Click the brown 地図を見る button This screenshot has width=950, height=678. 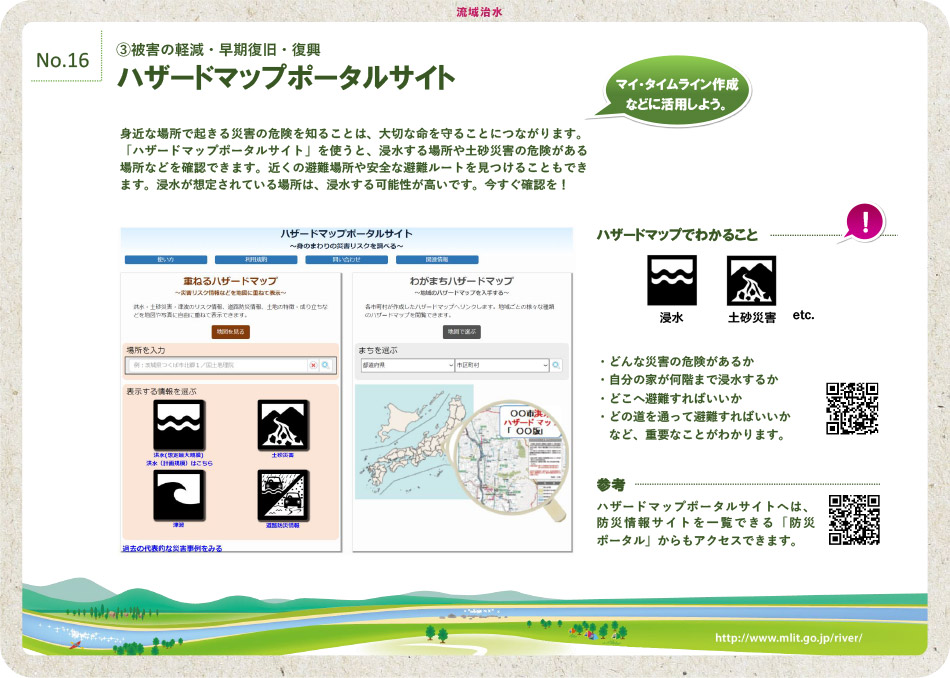(231, 331)
